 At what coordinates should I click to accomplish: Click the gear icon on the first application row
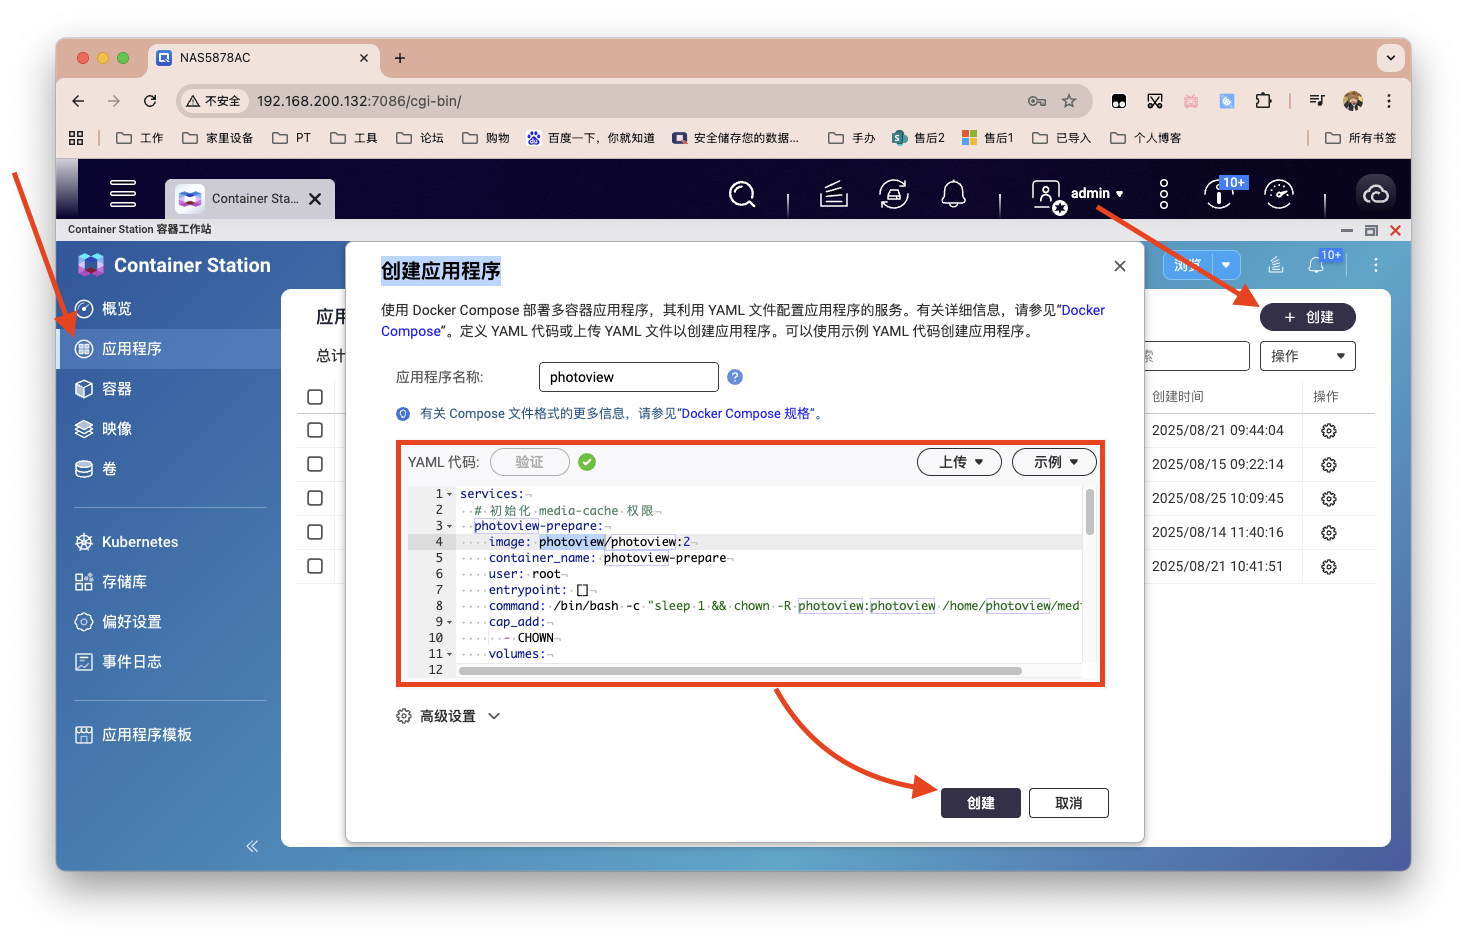point(1328,430)
